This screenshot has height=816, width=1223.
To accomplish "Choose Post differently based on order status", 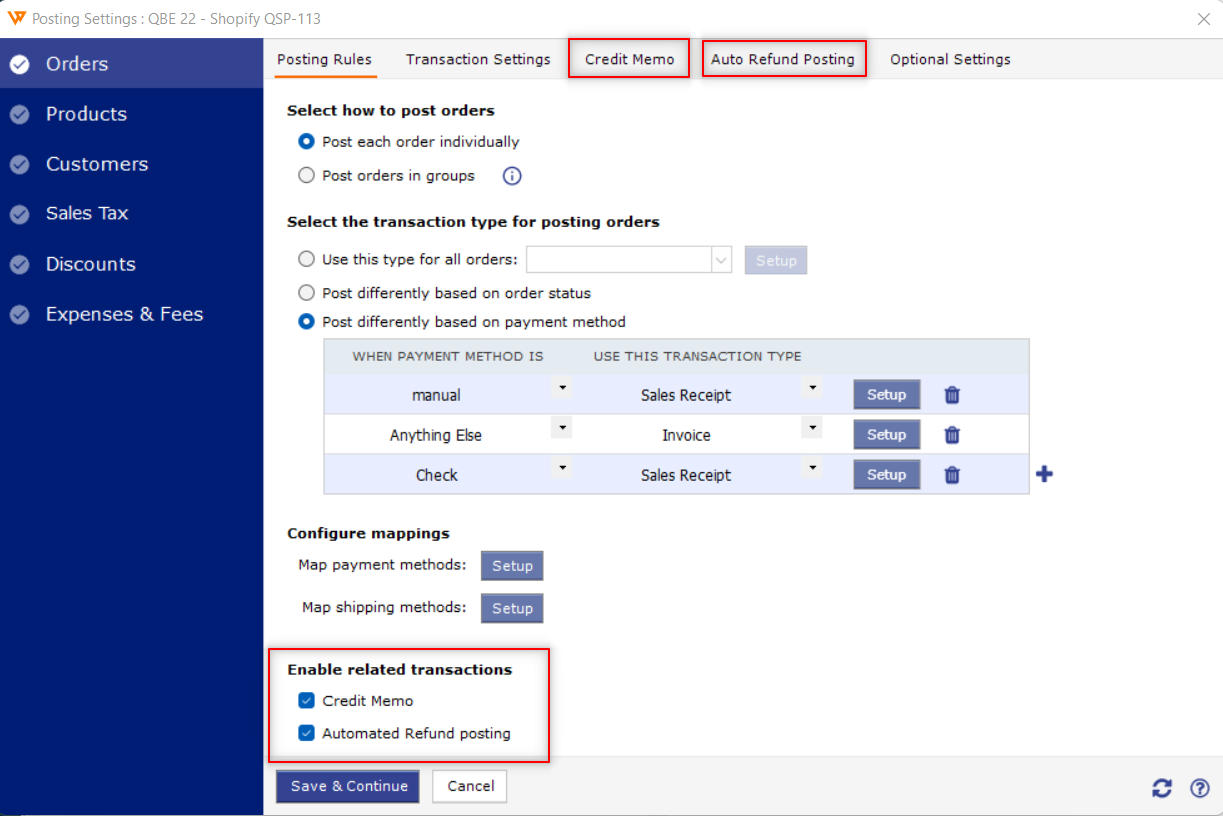I will tap(306, 293).
